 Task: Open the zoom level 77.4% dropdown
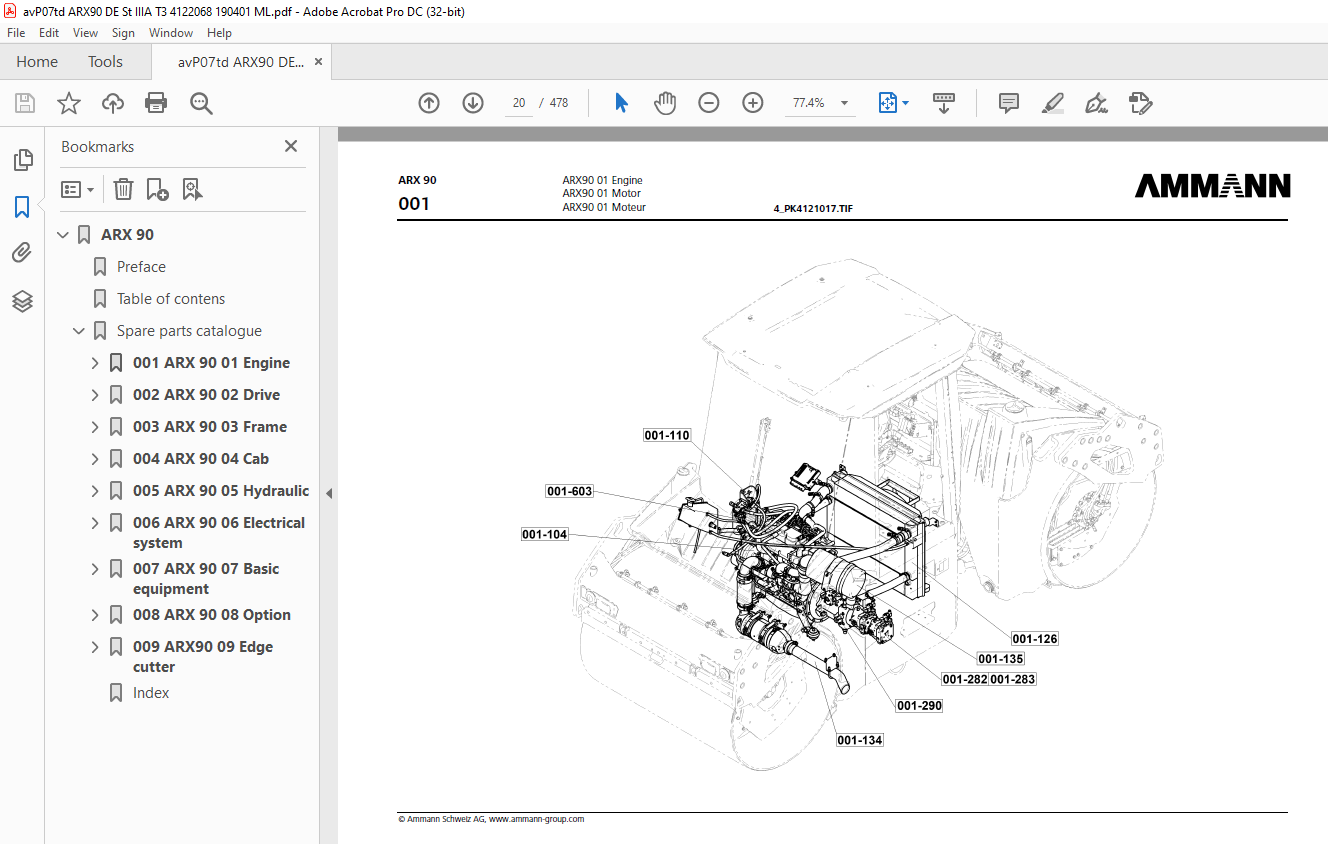click(x=844, y=103)
